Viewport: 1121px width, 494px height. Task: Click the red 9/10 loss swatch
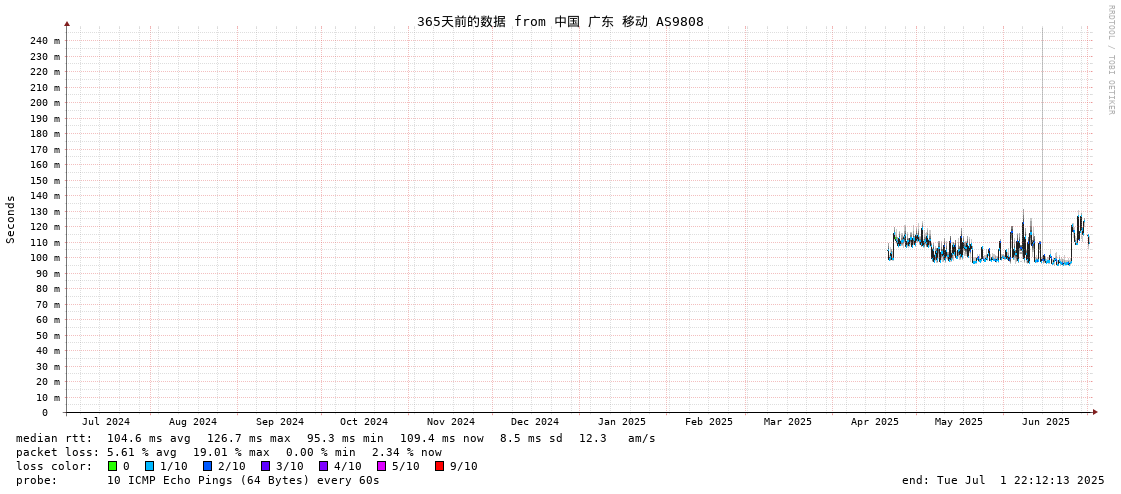click(439, 466)
